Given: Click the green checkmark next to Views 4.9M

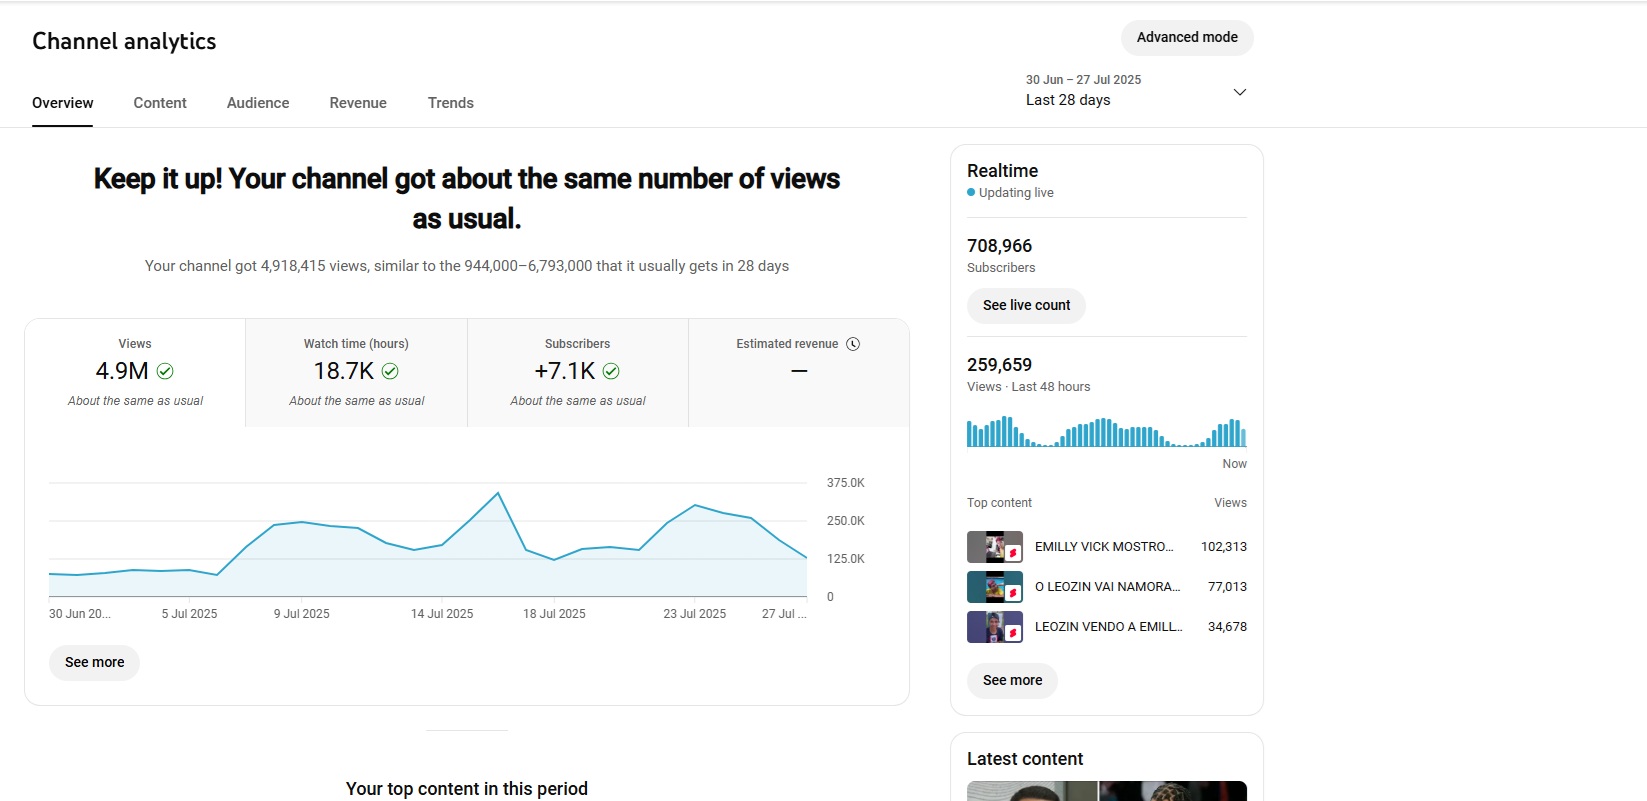Looking at the screenshot, I should [165, 371].
